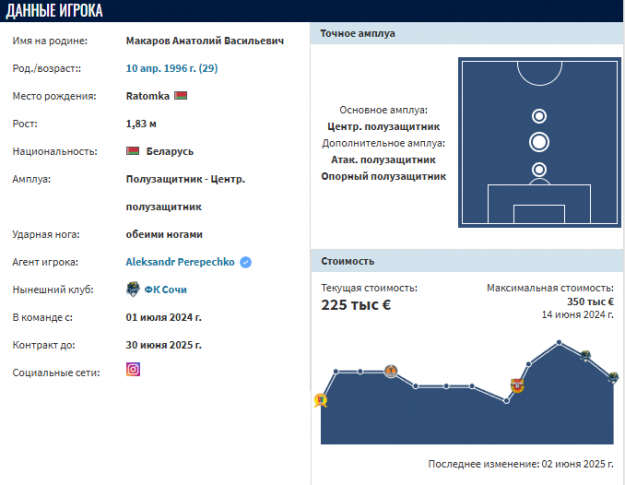Click contract date 30 июня 2025 г.
The height and width of the screenshot is (485, 625).
[x=164, y=345]
